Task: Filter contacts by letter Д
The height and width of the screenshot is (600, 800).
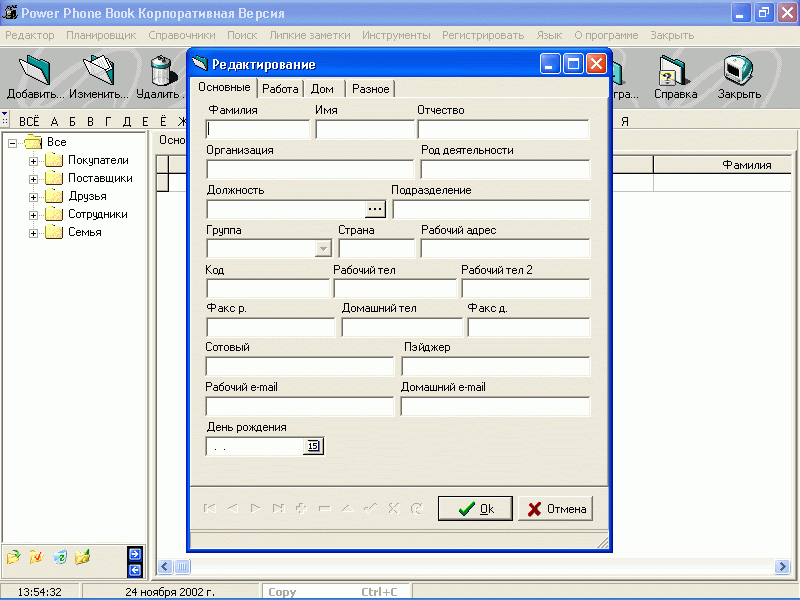Action: coord(127,121)
